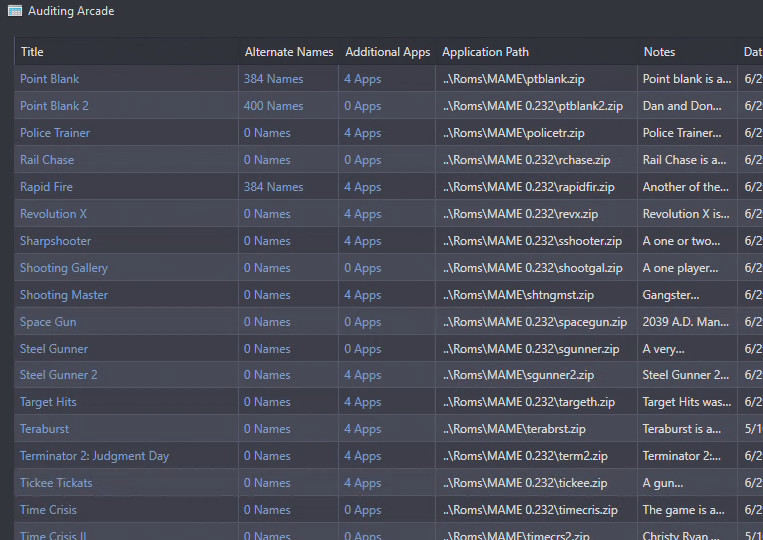This screenshot has width=763, height=540.
Task: Click the targeth.zip application path
Action: pyautogui.click(x=529, y=402)
